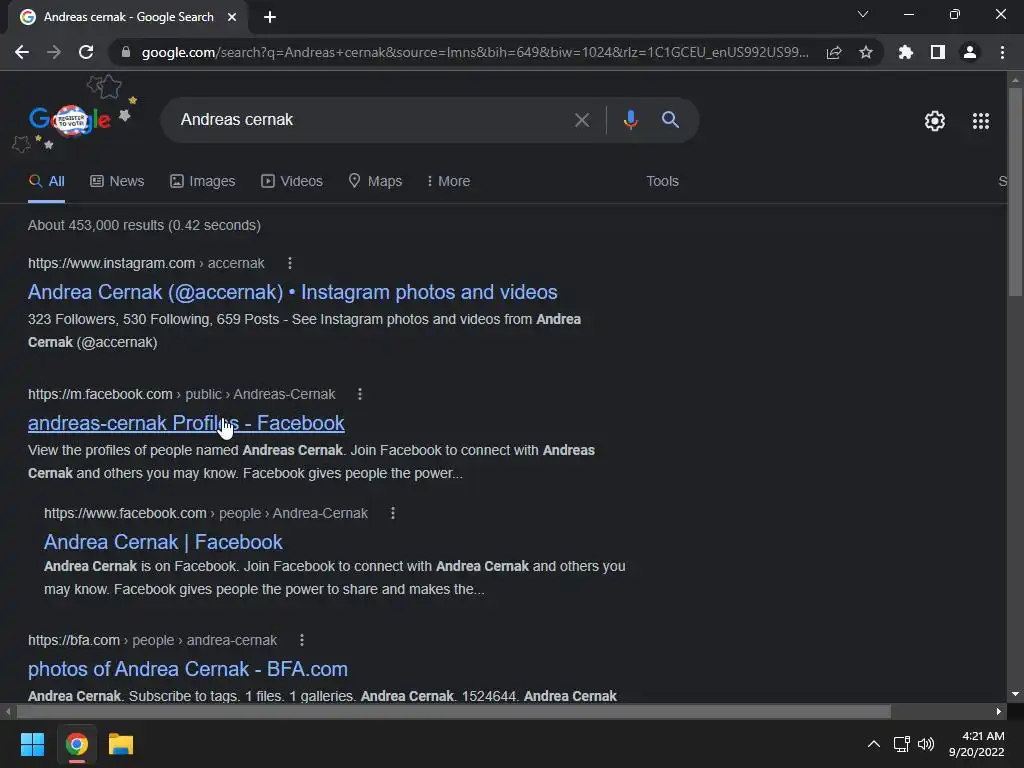Click the lock site info icon

126,52
